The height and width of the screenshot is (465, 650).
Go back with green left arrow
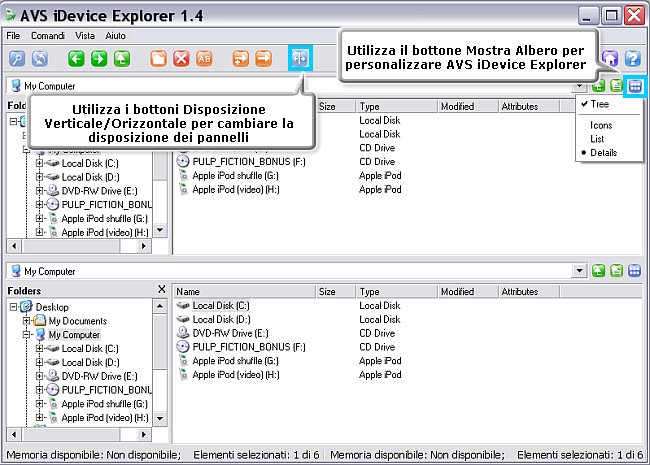point(76,58)
